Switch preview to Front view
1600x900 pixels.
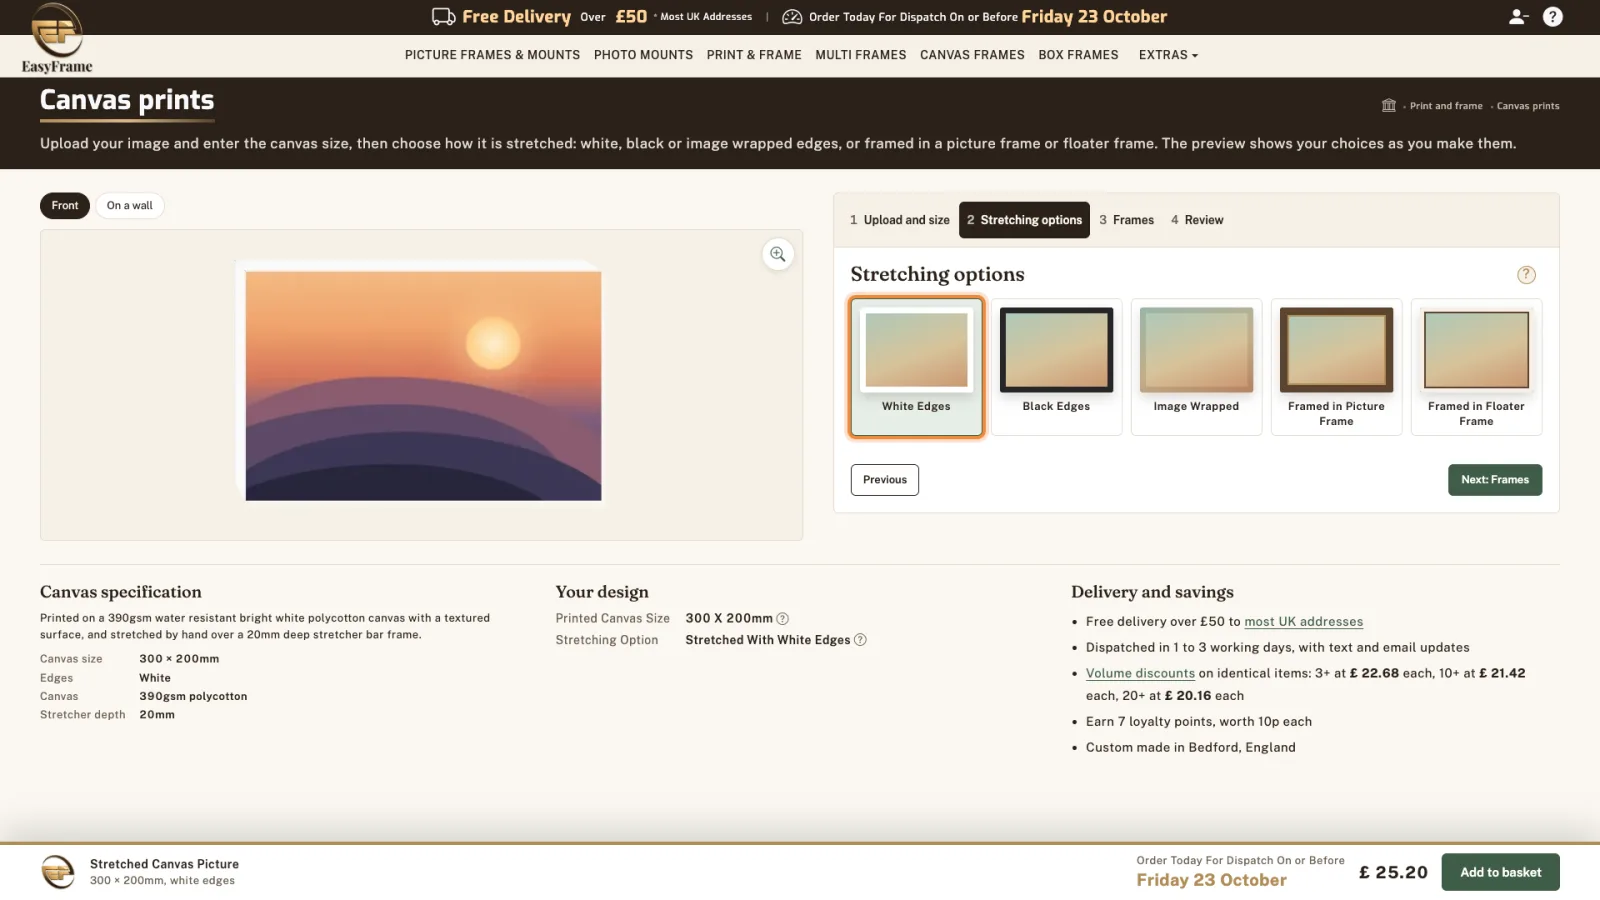[65, 206]
